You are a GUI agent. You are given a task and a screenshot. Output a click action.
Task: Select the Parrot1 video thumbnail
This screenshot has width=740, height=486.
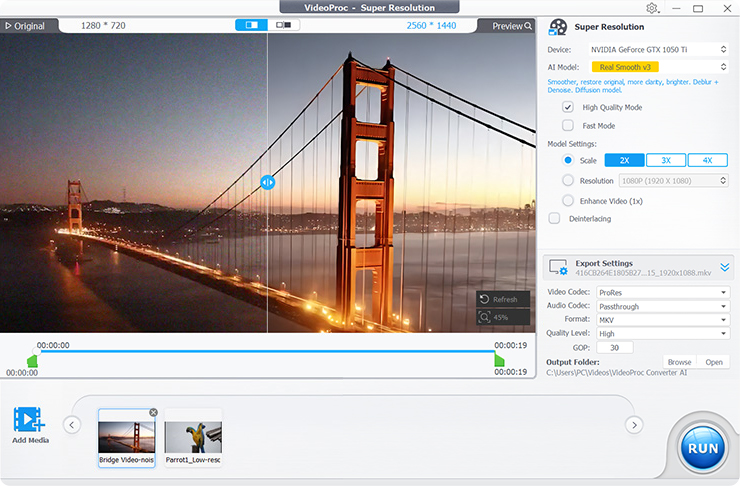tap(193, 437)
